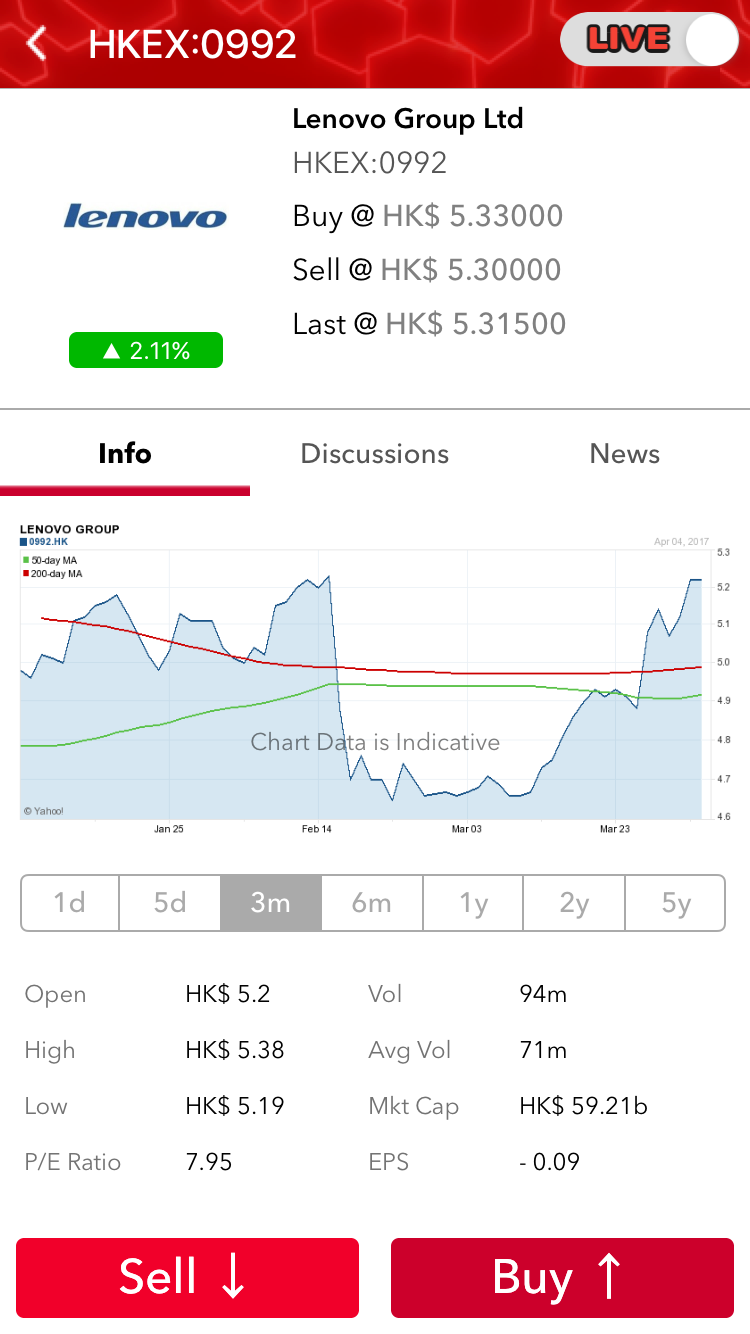Switch chart to 6m range

[x=372, y=903]
